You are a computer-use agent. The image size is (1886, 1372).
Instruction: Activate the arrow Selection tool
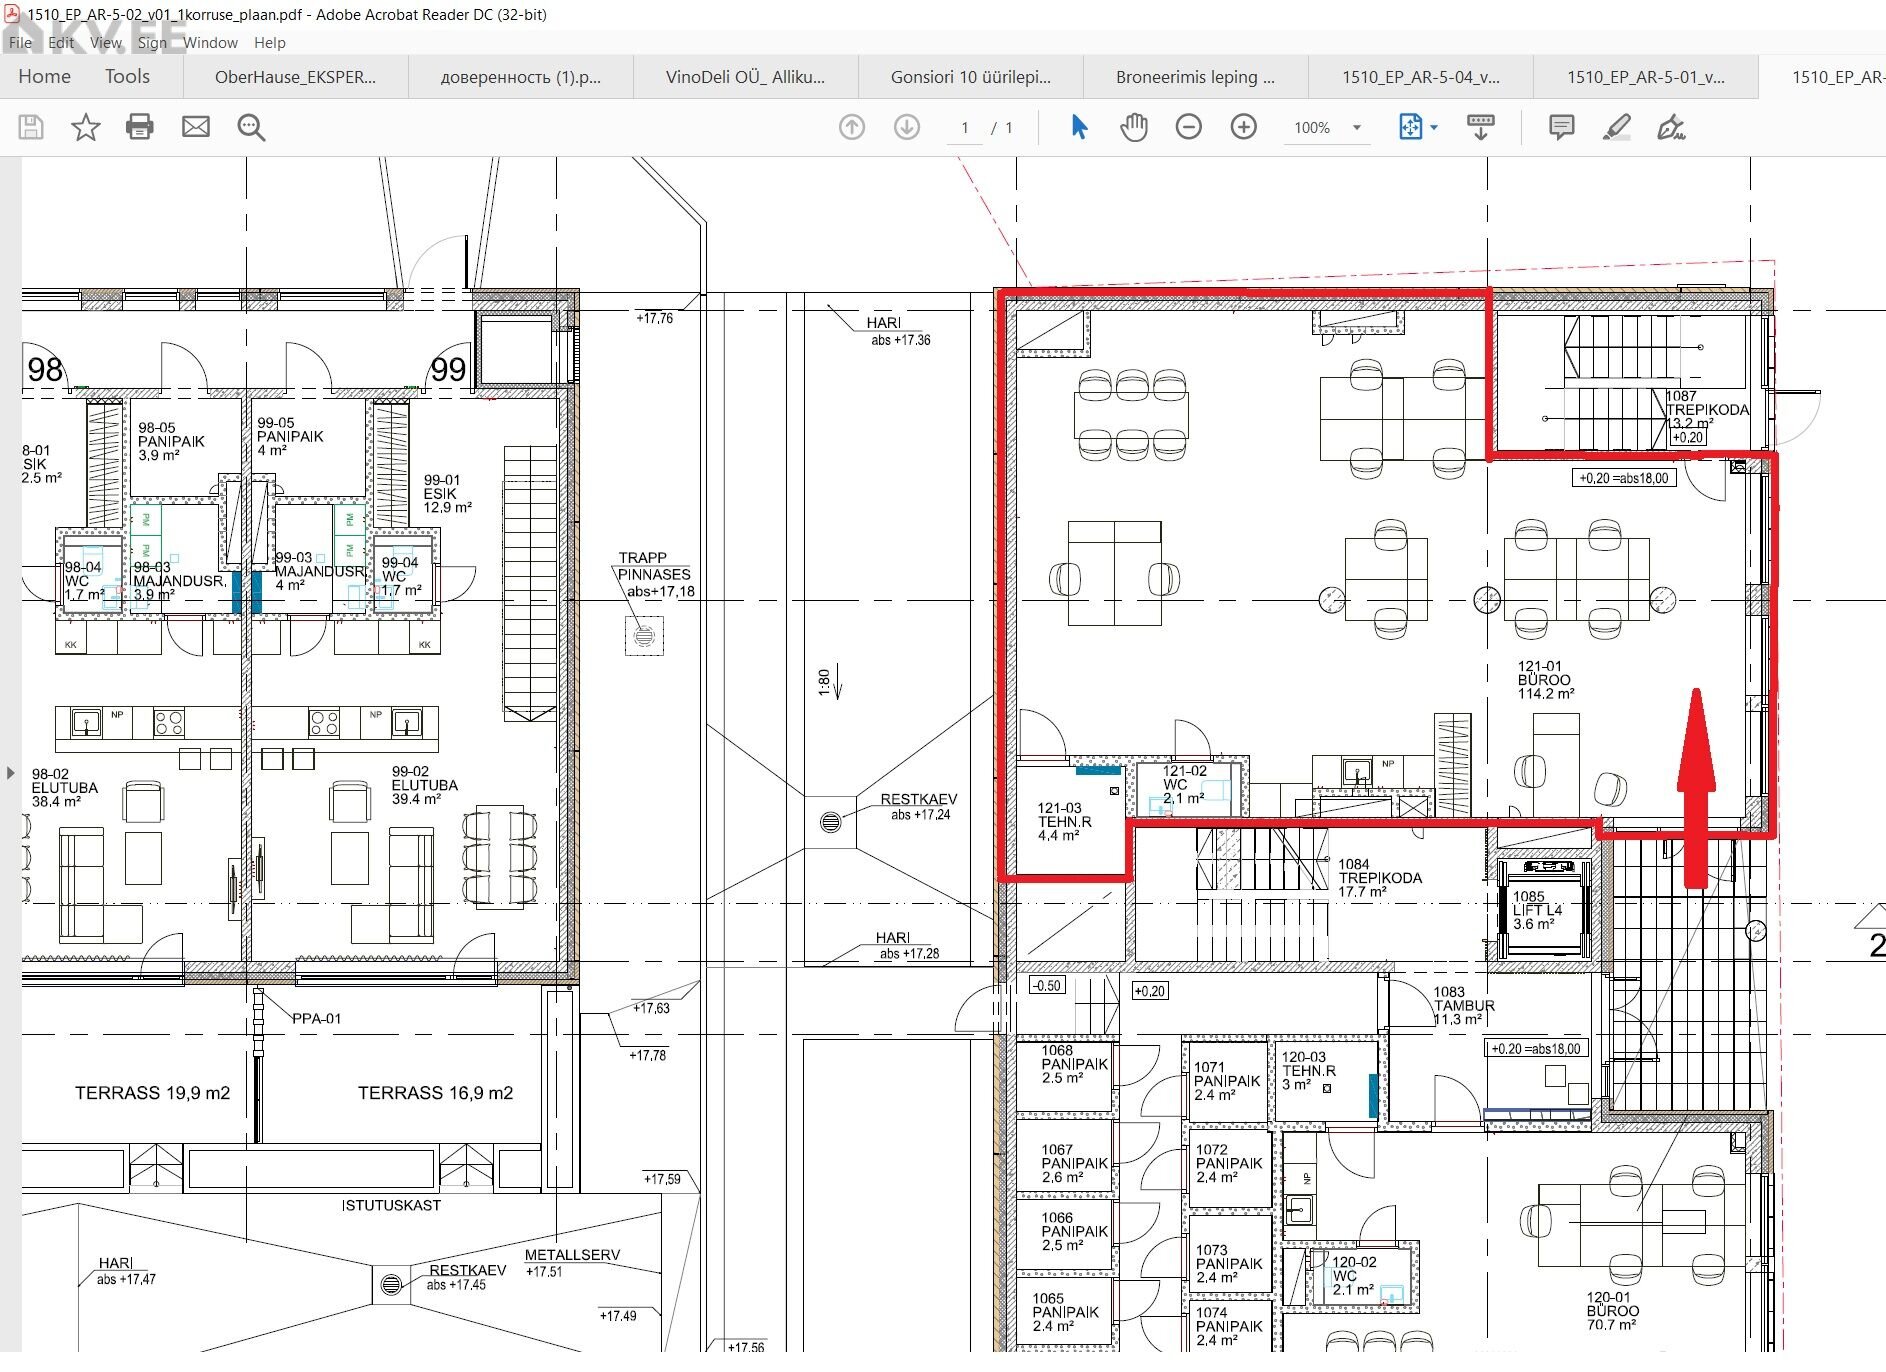[1079, 127]
